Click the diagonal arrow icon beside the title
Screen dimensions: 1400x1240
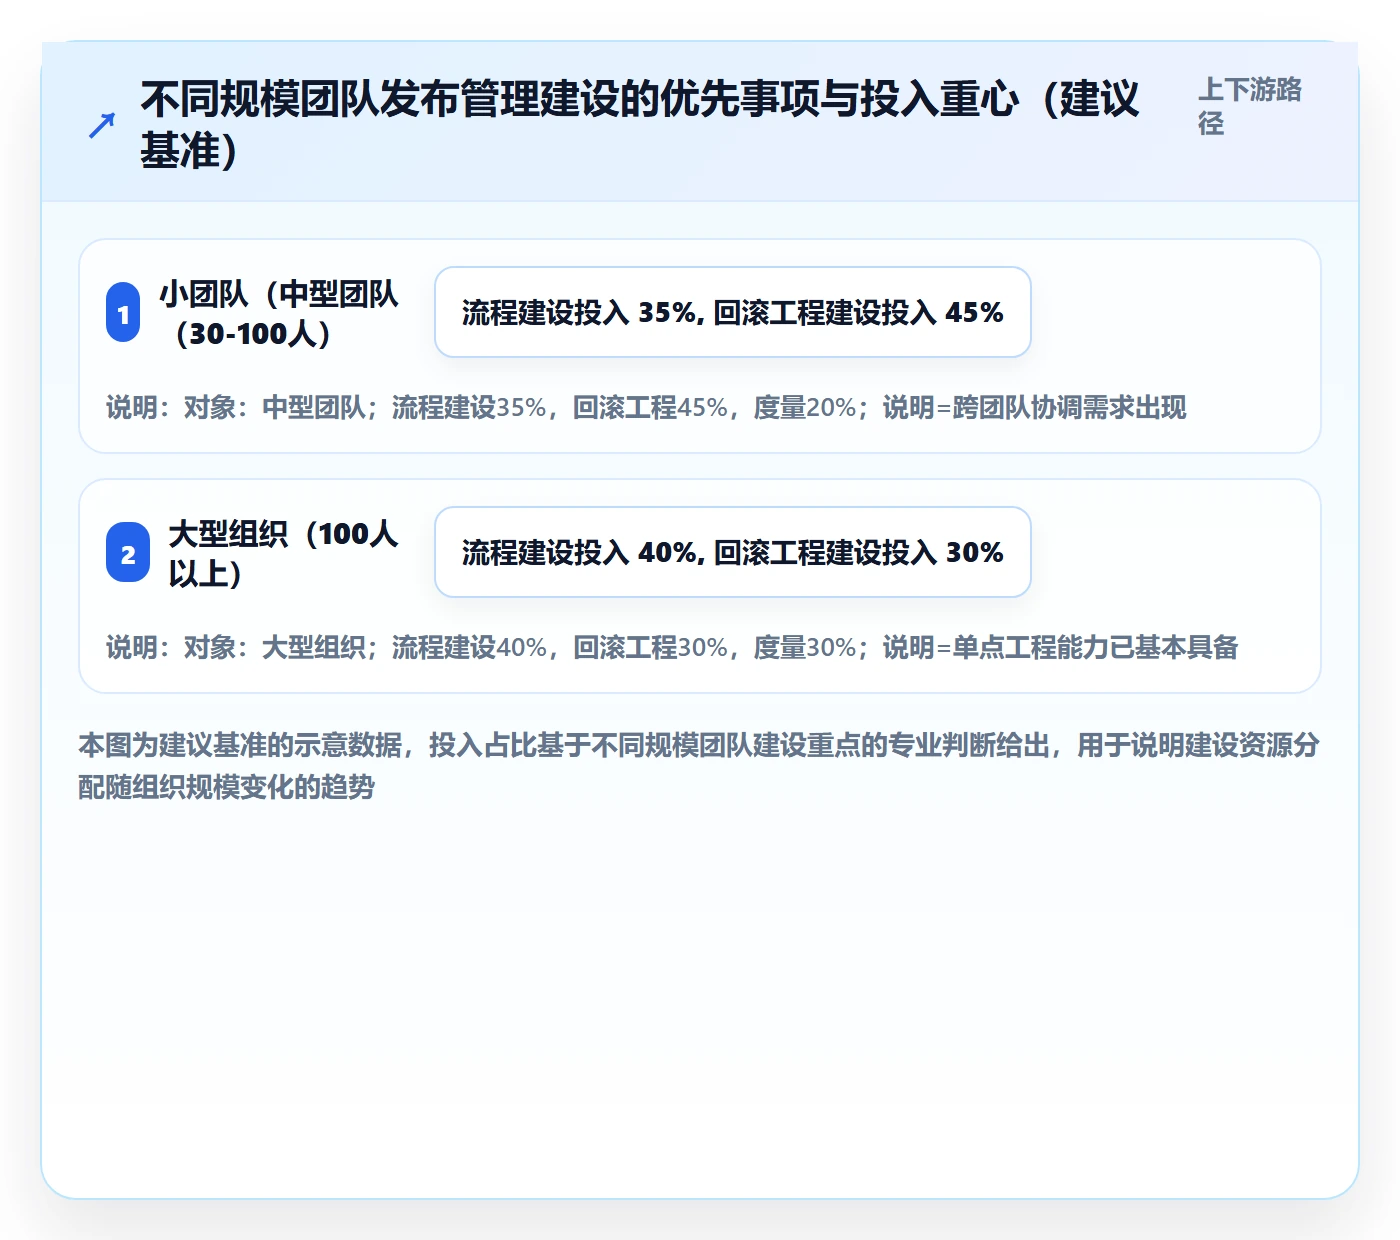(102, 125)
